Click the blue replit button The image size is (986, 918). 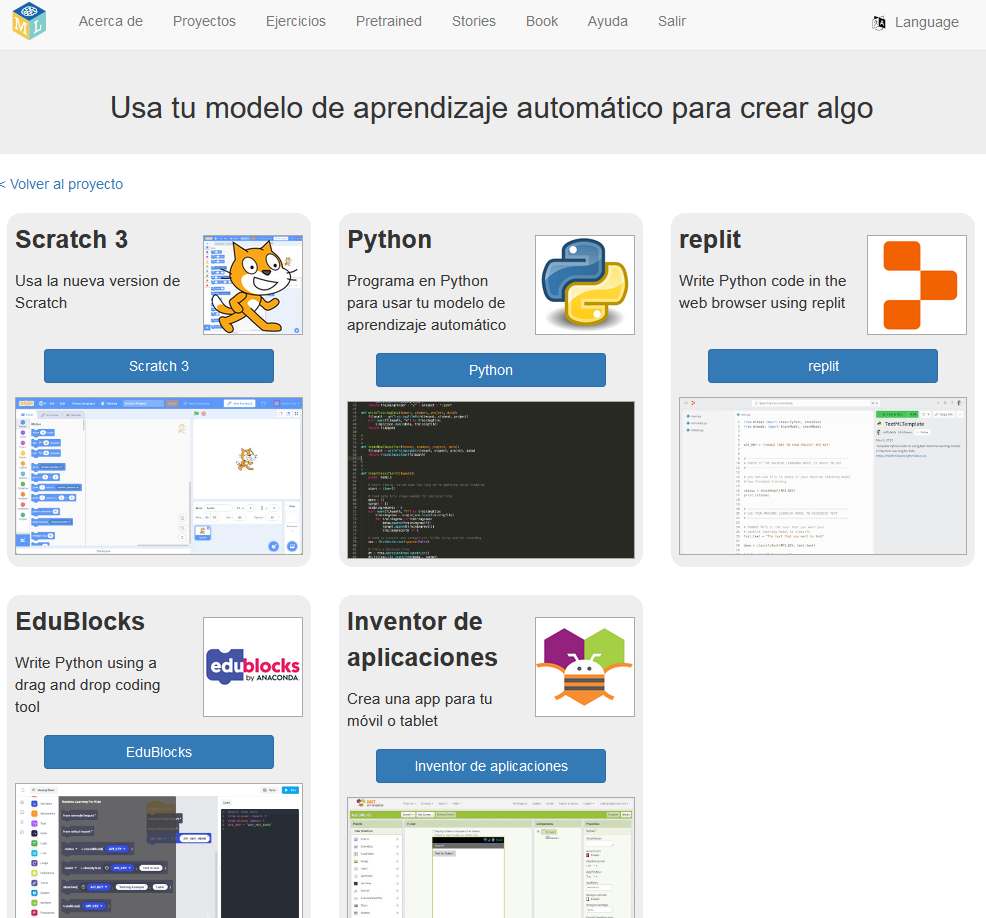pyautogui.click(x=823, y=366)
